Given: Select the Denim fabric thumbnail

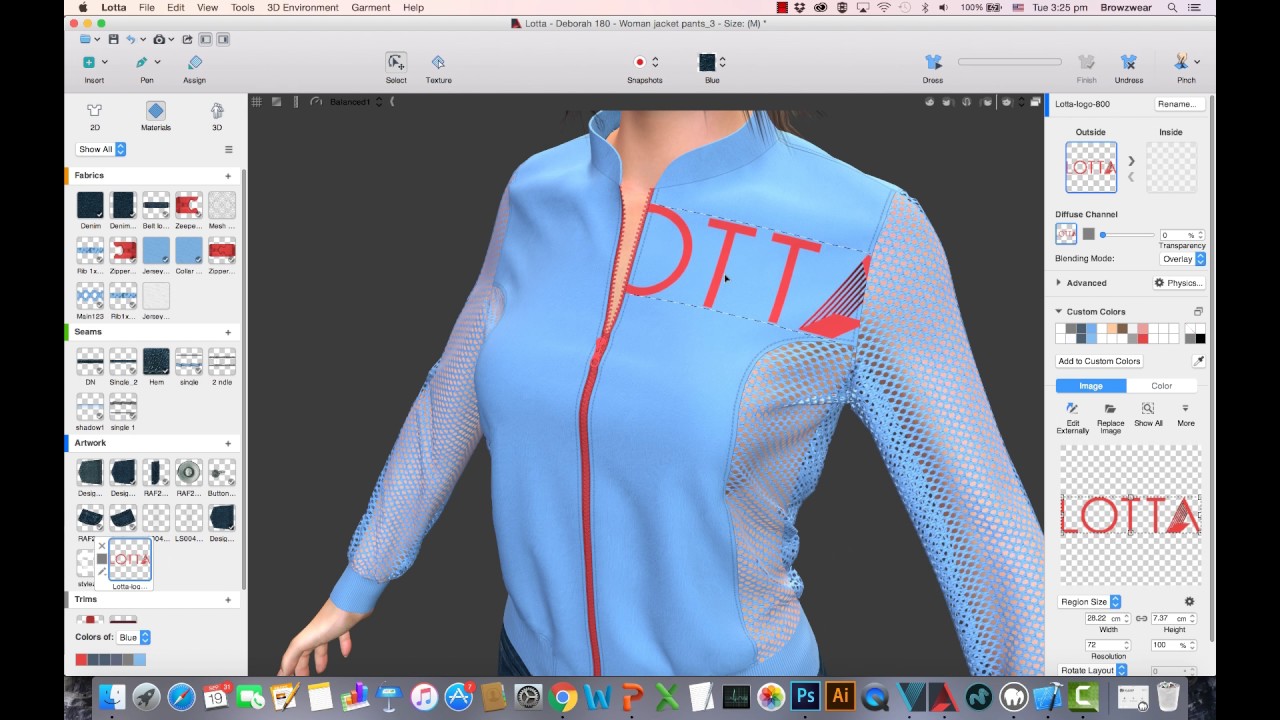Looking at the screenshot, I should point(90,205).
